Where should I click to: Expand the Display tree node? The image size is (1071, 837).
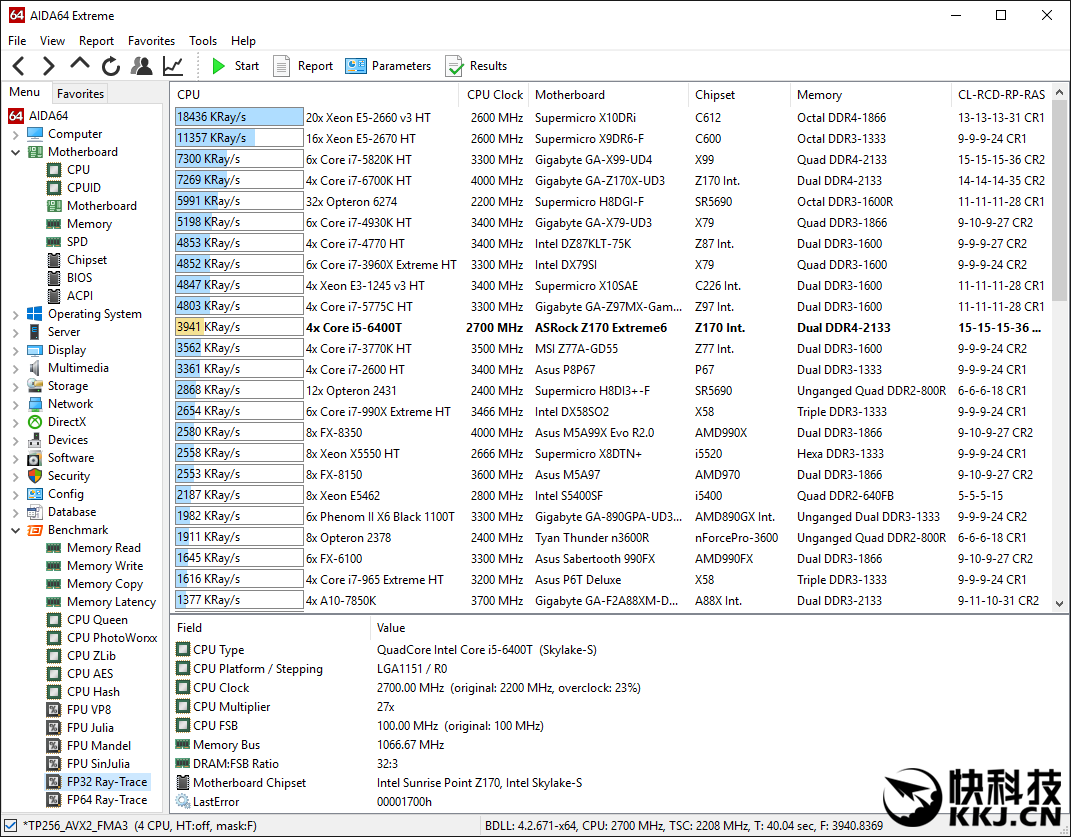[15, 351]
